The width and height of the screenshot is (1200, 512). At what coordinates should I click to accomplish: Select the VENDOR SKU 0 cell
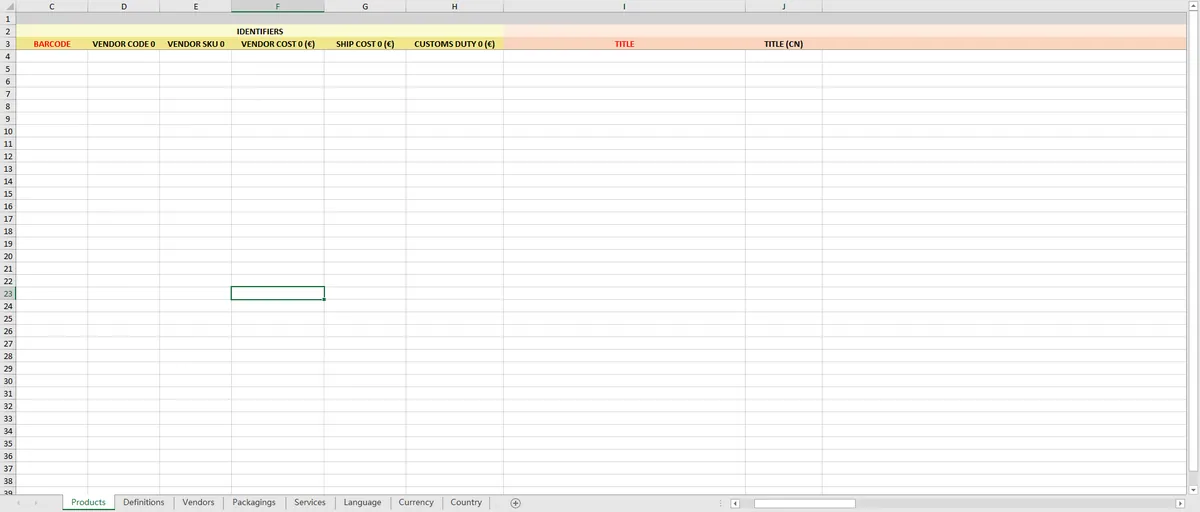(195, 44)
